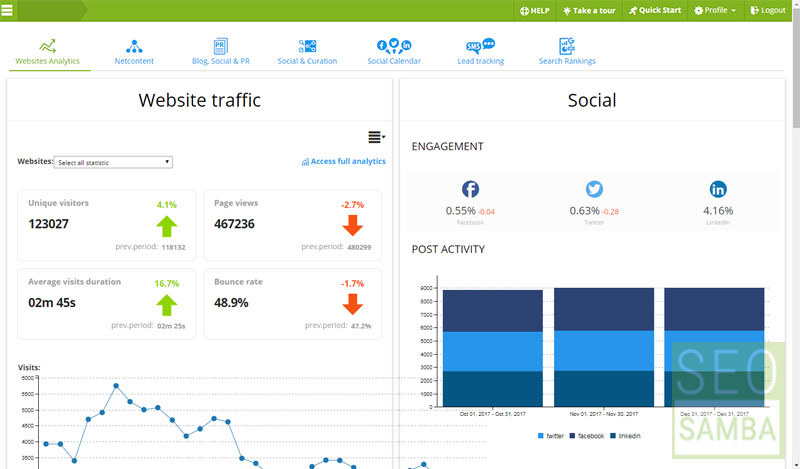The width and height of the screenshot is (800, 469).
Task: Open the hamburger menu icon
Action: [x=7, y=10]
